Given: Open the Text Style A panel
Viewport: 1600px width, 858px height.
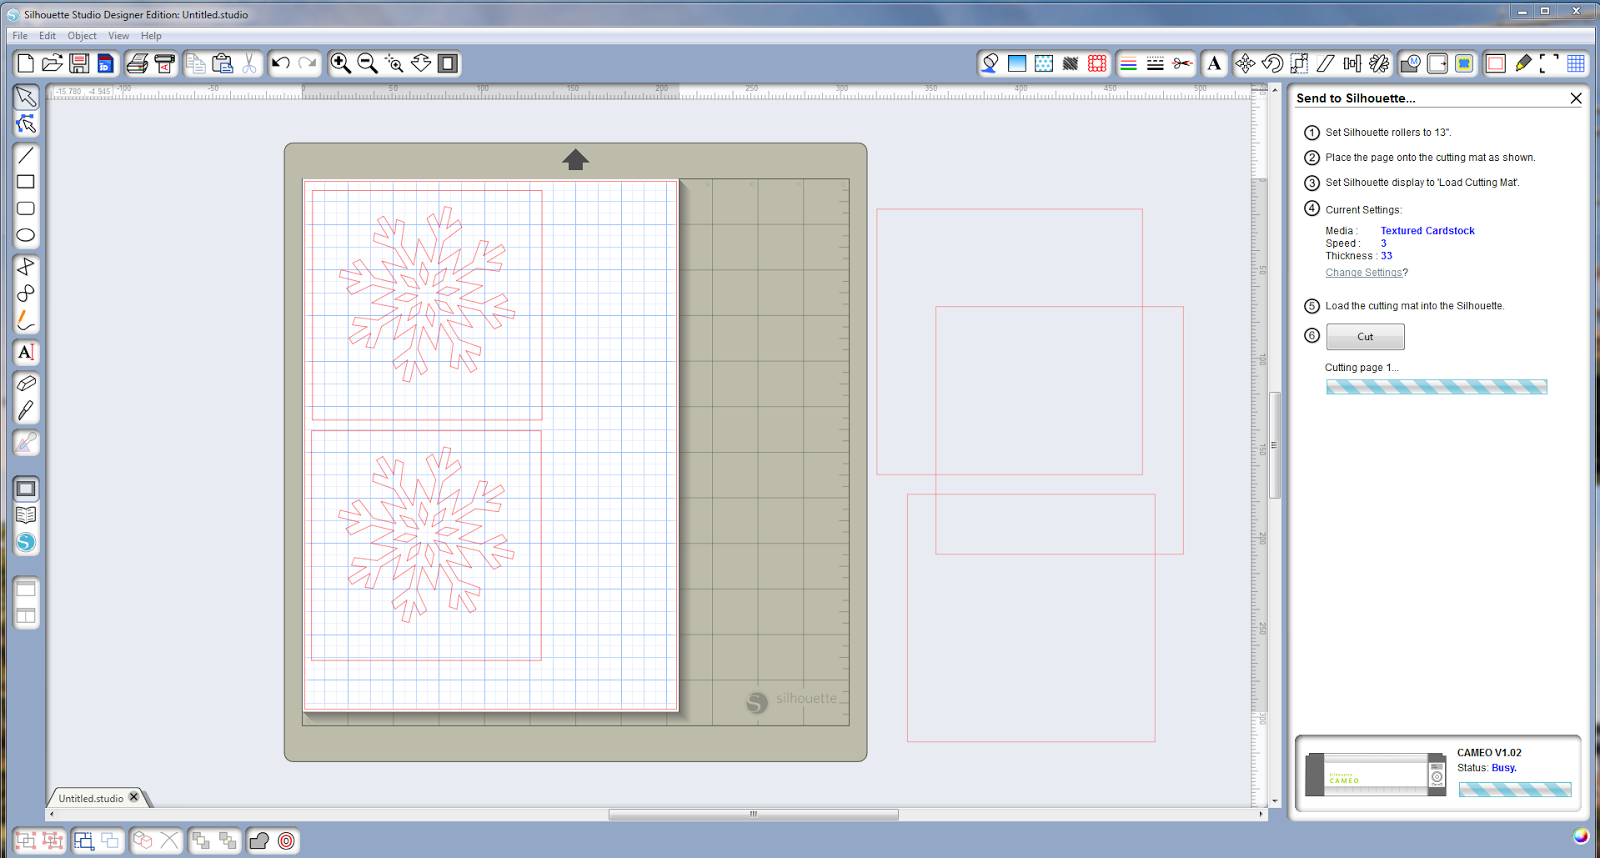Looking at the screenshot, I should [1214, 63].
